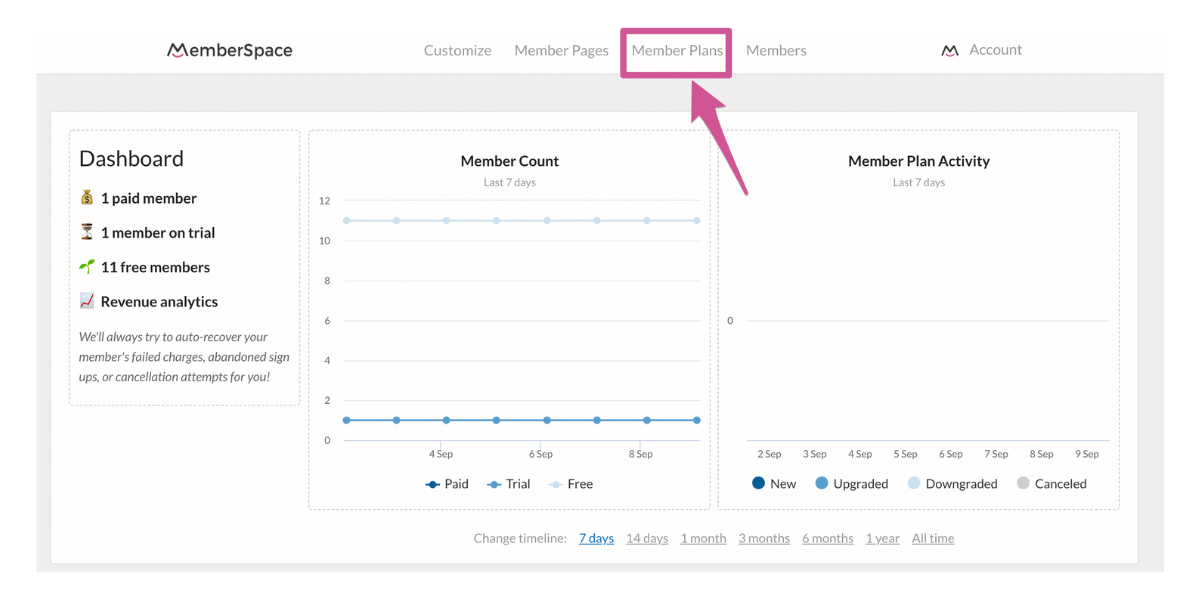Set timeline to 3 months
The height and width of the screenshot is (600, 1200).
pos(764,538)
